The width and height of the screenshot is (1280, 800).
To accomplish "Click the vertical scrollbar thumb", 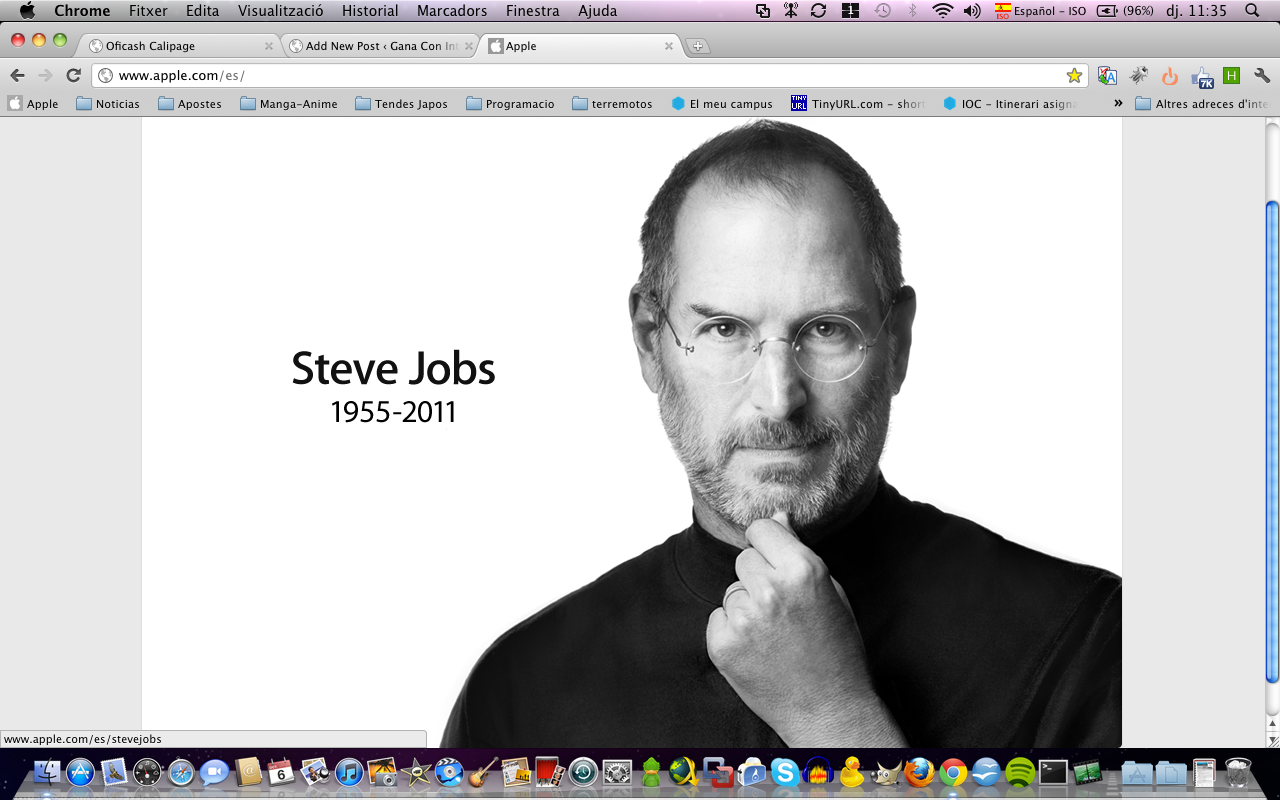I will pos(1272,440).
